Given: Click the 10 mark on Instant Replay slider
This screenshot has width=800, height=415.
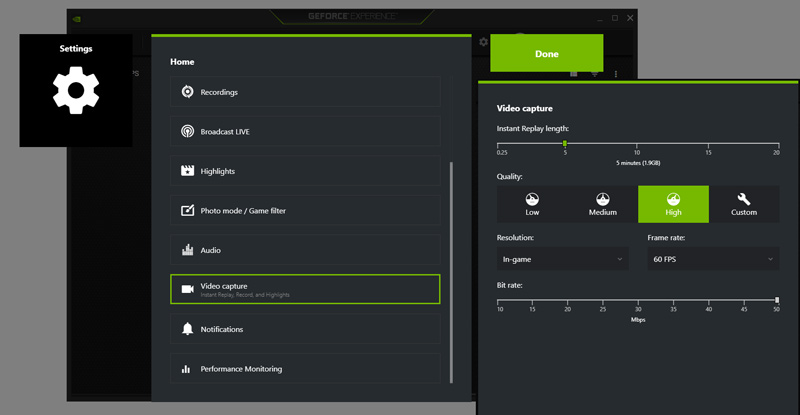Looking at the screenshot, I should coord(637,153).
